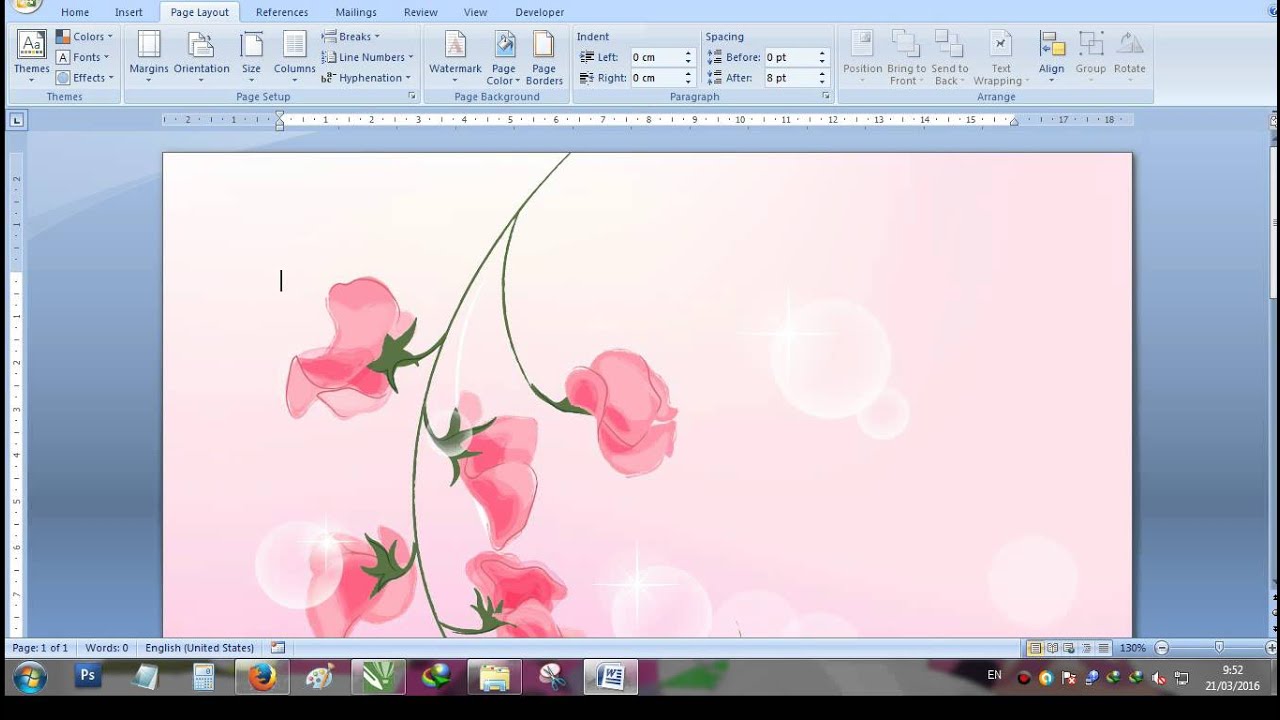The height and width of the screenshot is (720, 1280).
Task: Expand the Line Numbers dropdown
Action: pos(366,57)
